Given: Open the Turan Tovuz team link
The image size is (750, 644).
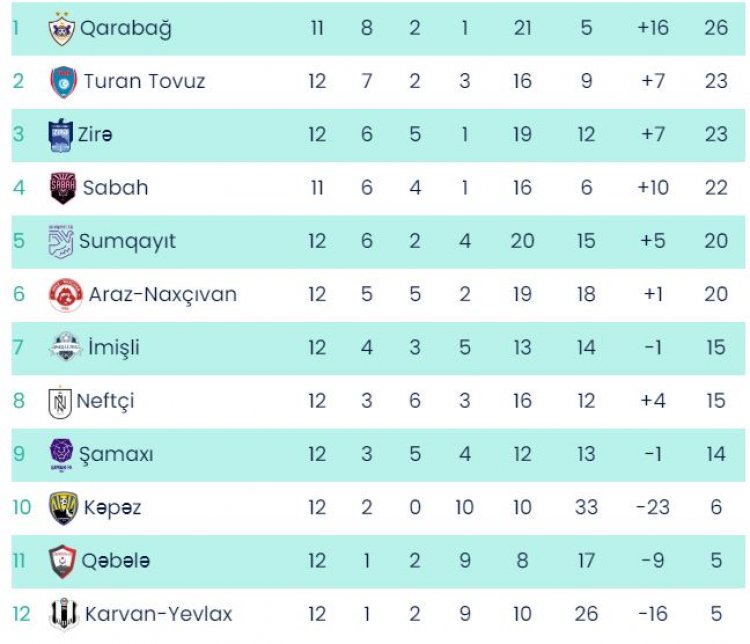Looking at the screenshot, I should coord(144,82).
